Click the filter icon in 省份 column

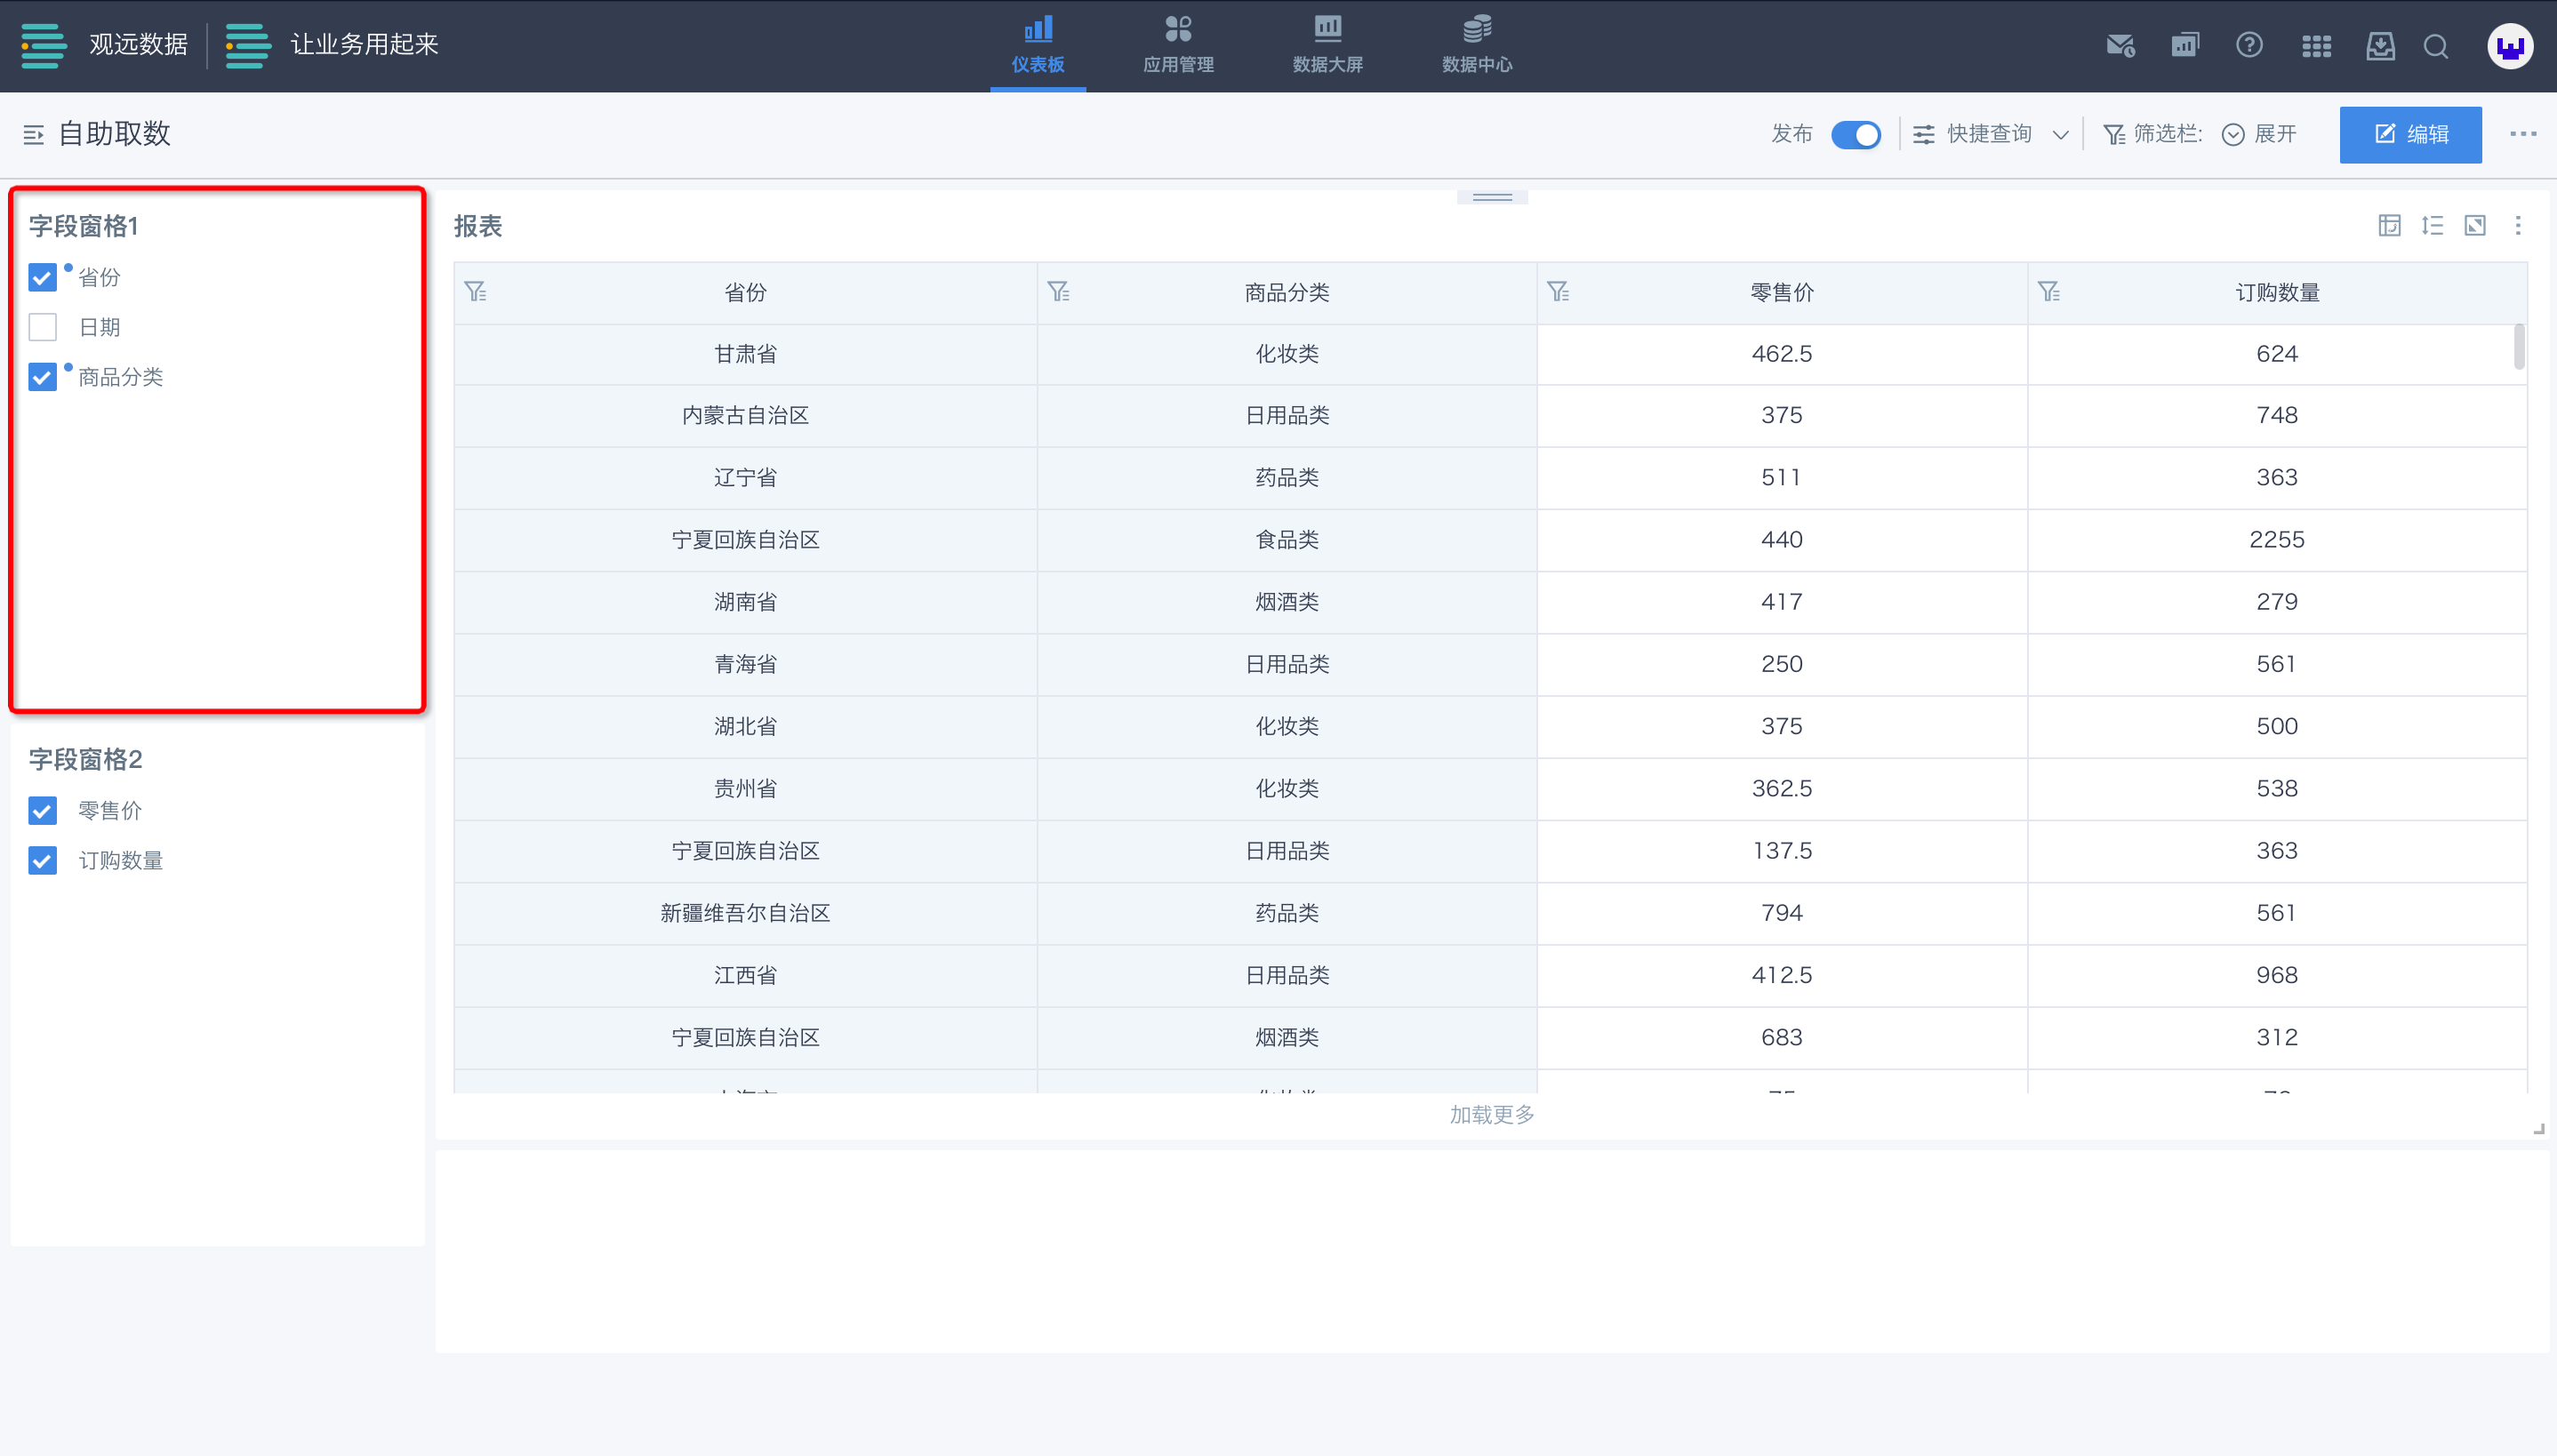[476, 292]
